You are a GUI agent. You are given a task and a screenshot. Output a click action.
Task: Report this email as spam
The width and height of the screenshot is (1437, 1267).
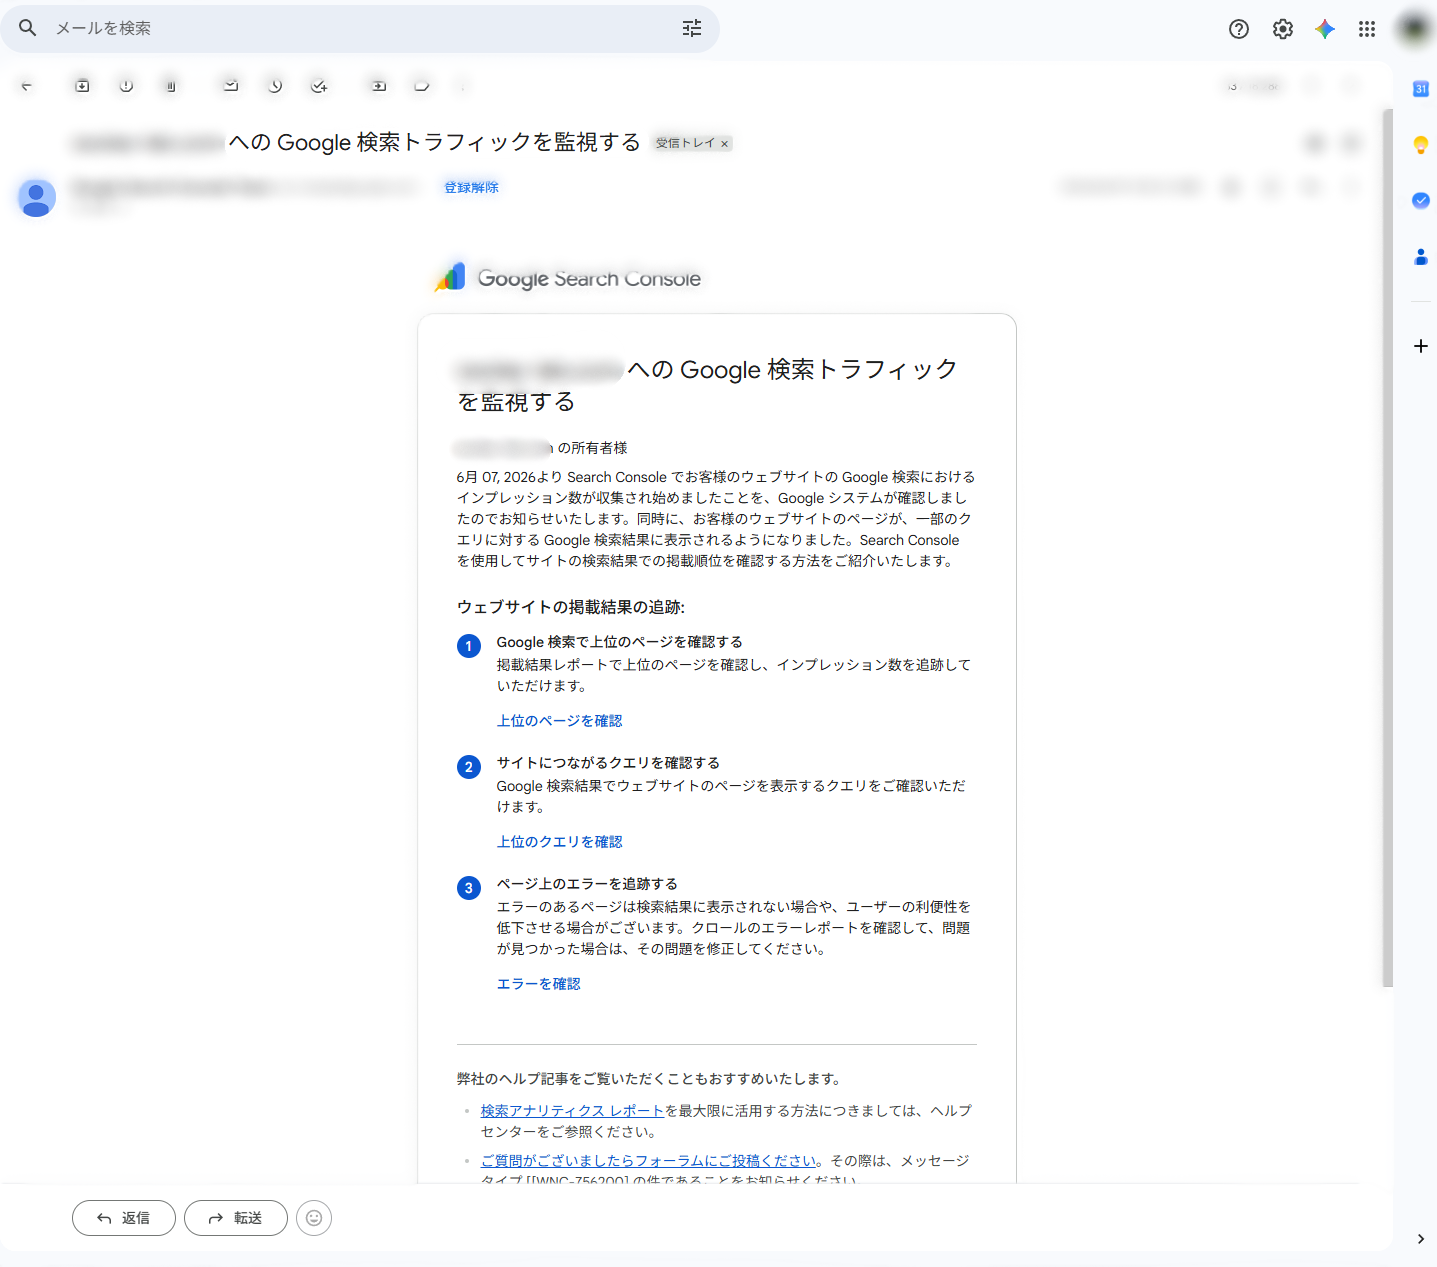[126, 86]
